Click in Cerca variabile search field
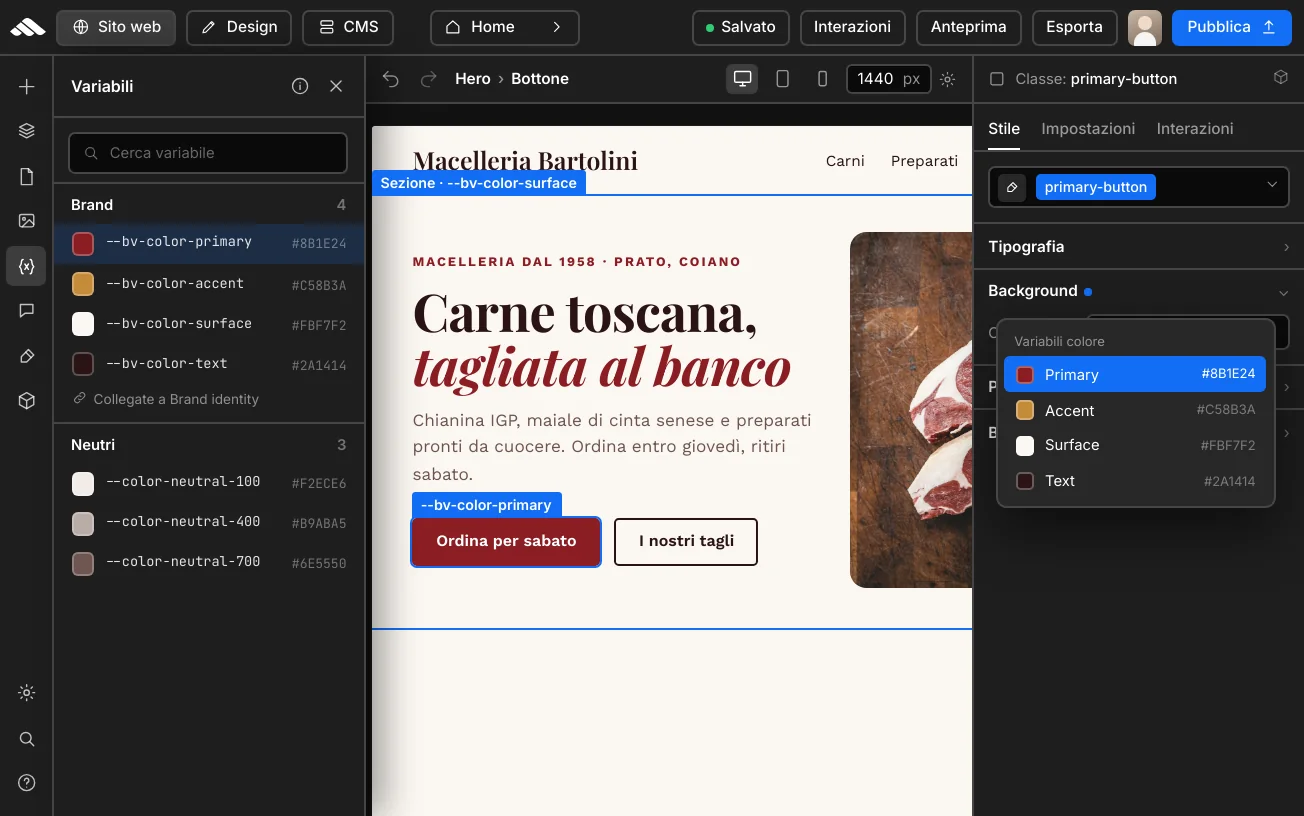1304x816 pixels. [x=208, y=153]
